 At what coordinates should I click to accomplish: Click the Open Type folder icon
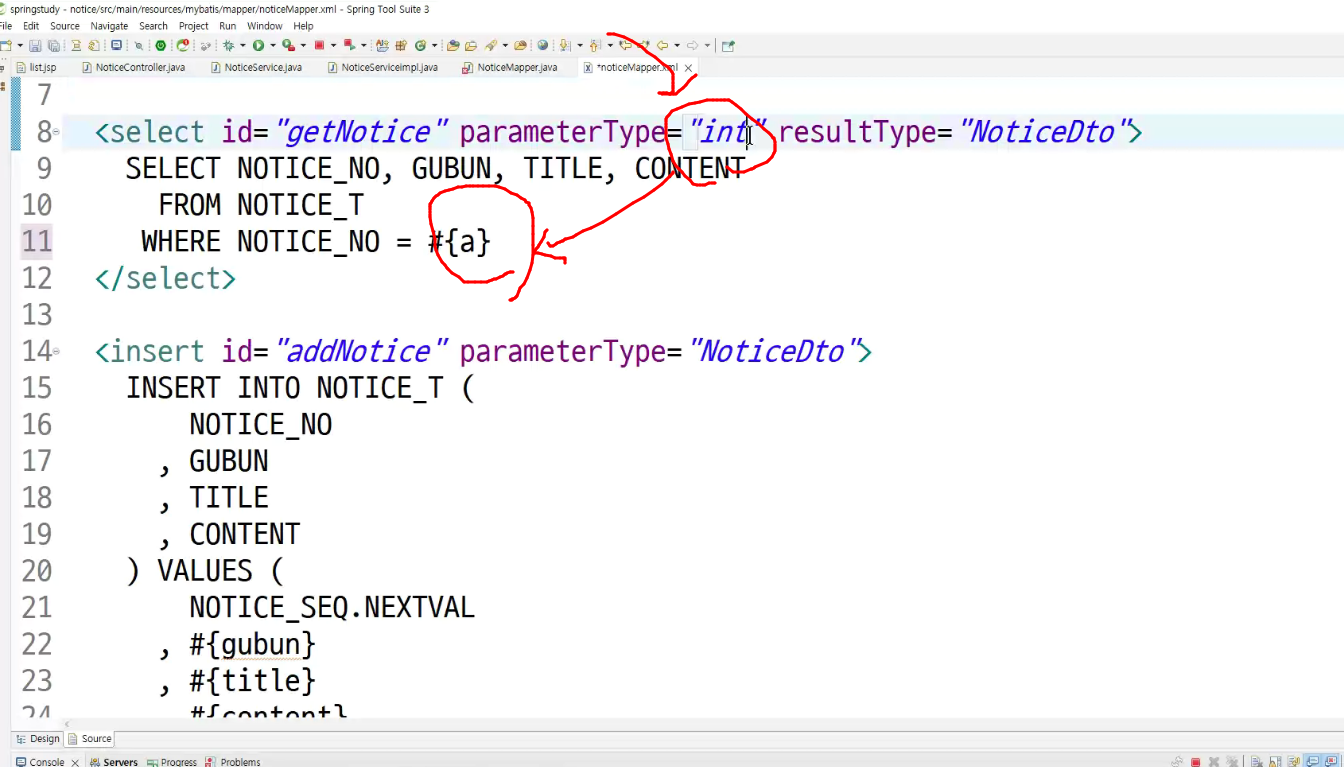coord(453,45)
